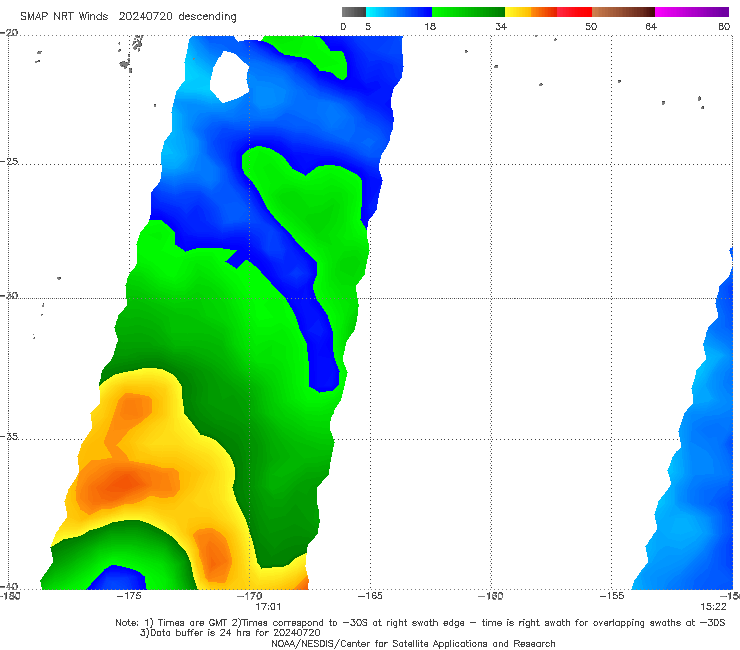Click the latitude label '-30' on the left axis
The image size is (740, 650).
tap(9, 295)
